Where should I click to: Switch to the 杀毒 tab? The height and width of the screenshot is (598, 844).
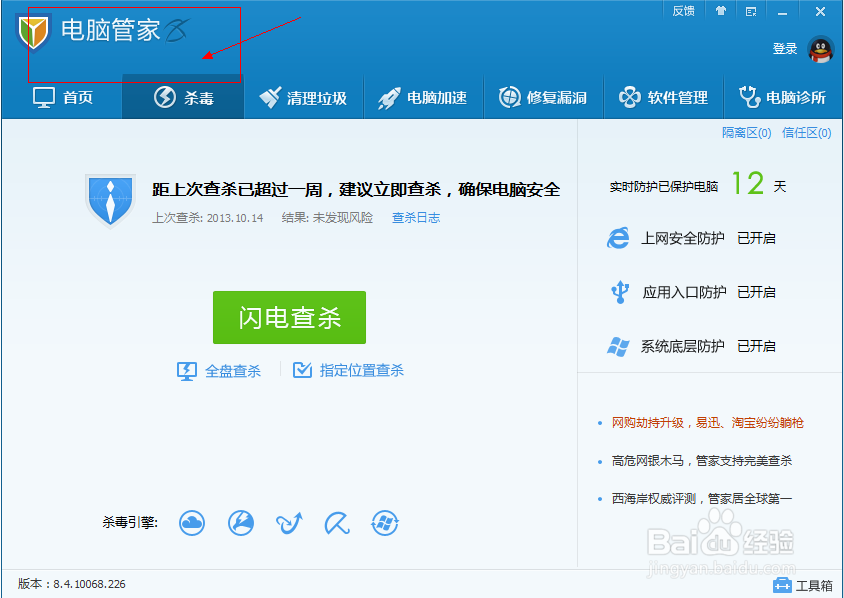click(183, 97)
